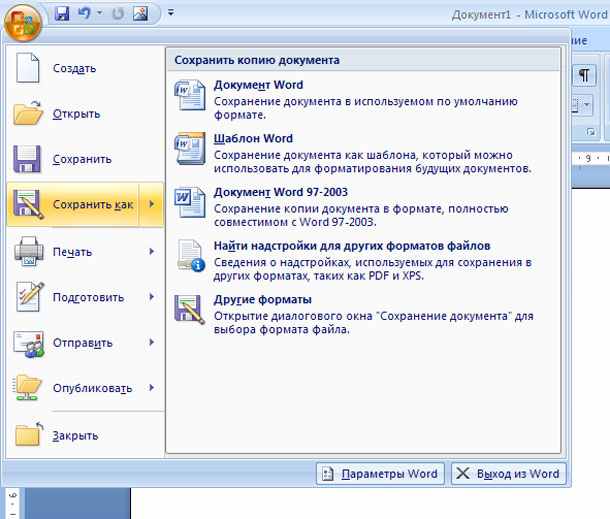This screenshot has height=519, width=610.
Task: Click add-ins info document icon
Action: (191, 256)
